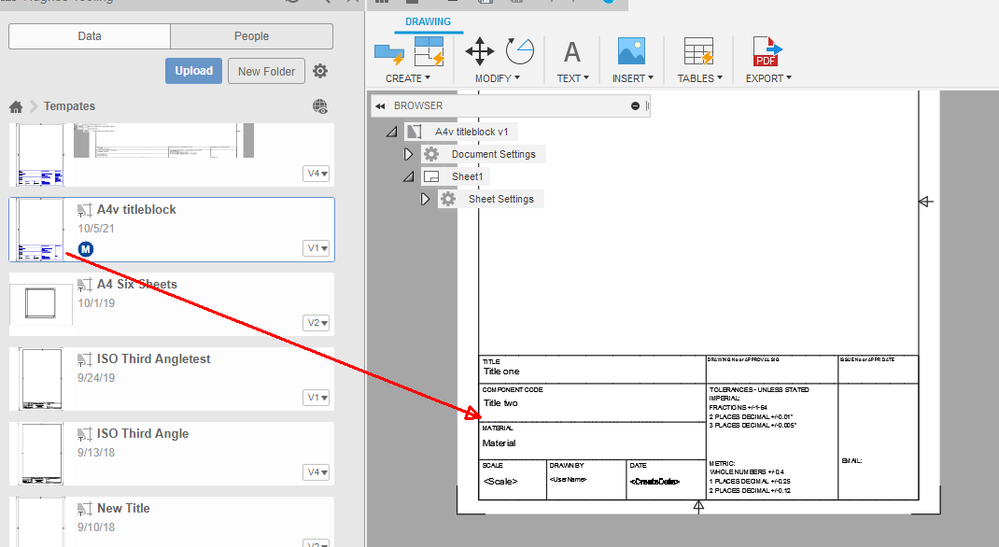Image resolution: width=999 pixels, height=547 pixels.
Task: Click the New Folder button
Action: [x=266, y=71]
